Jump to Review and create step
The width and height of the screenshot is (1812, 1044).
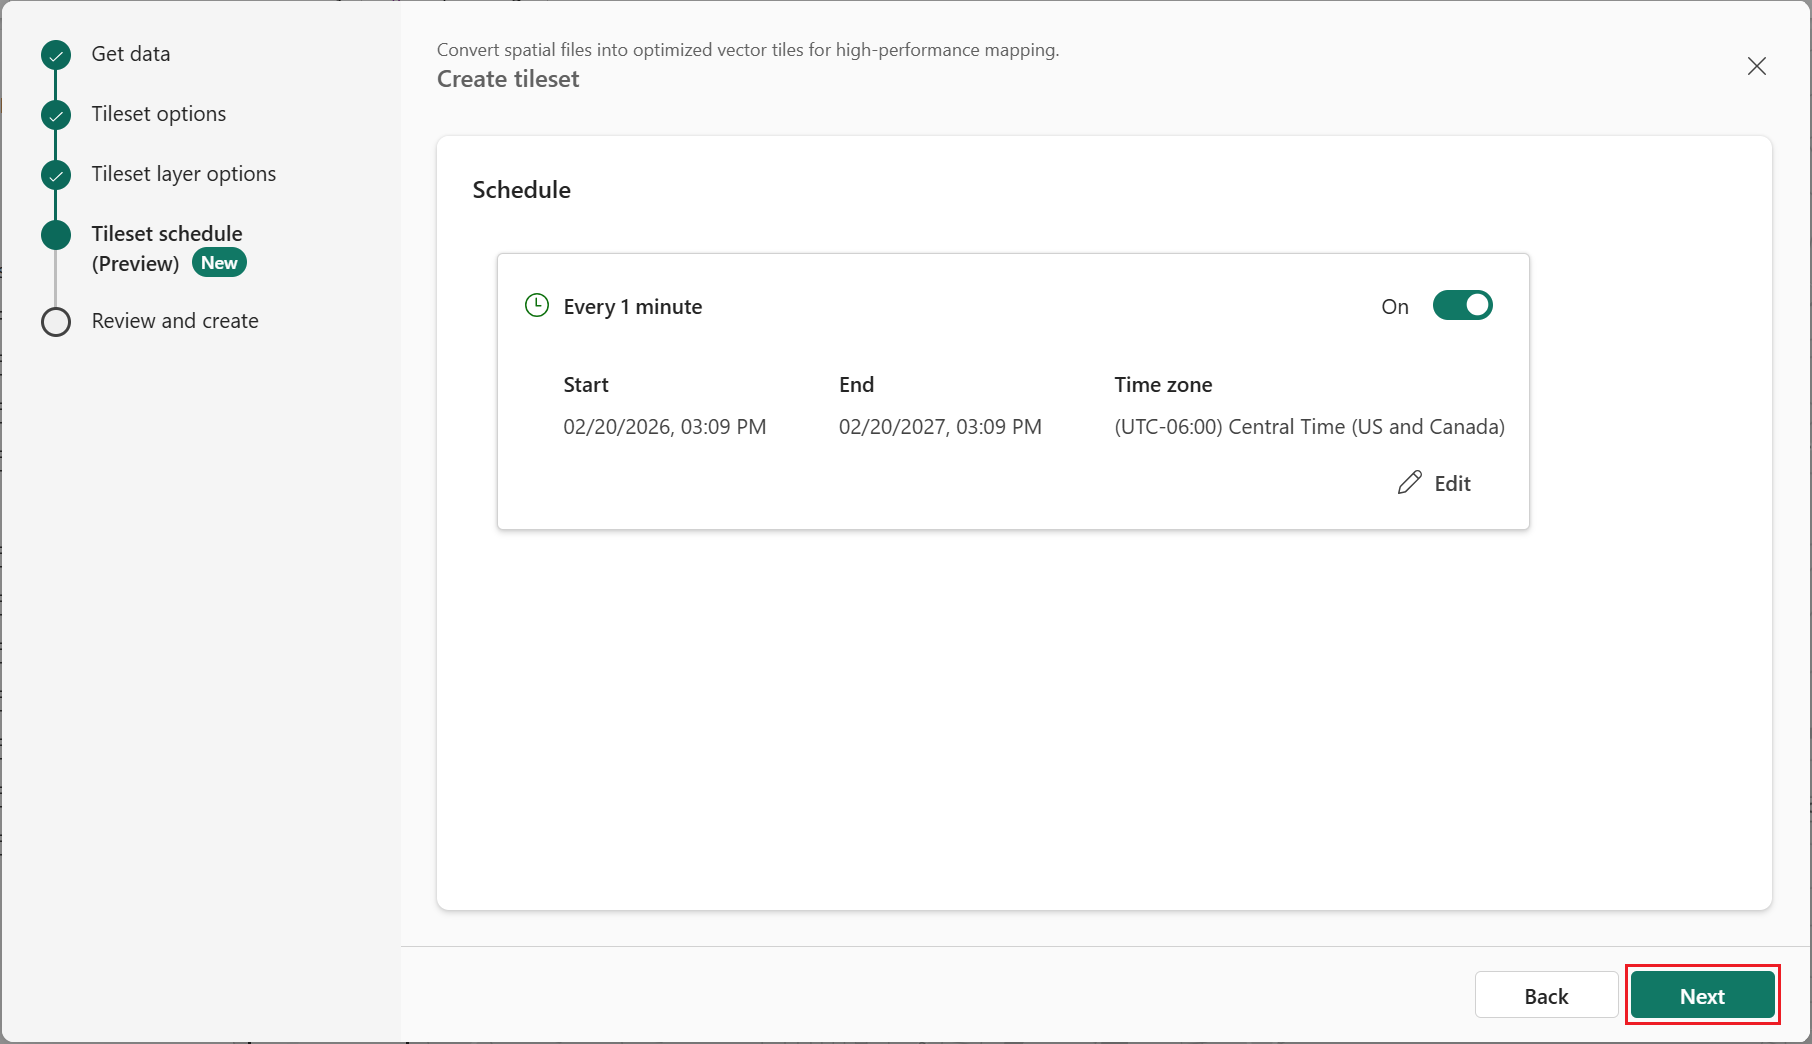pyautogui.click(x=175, y=321)
